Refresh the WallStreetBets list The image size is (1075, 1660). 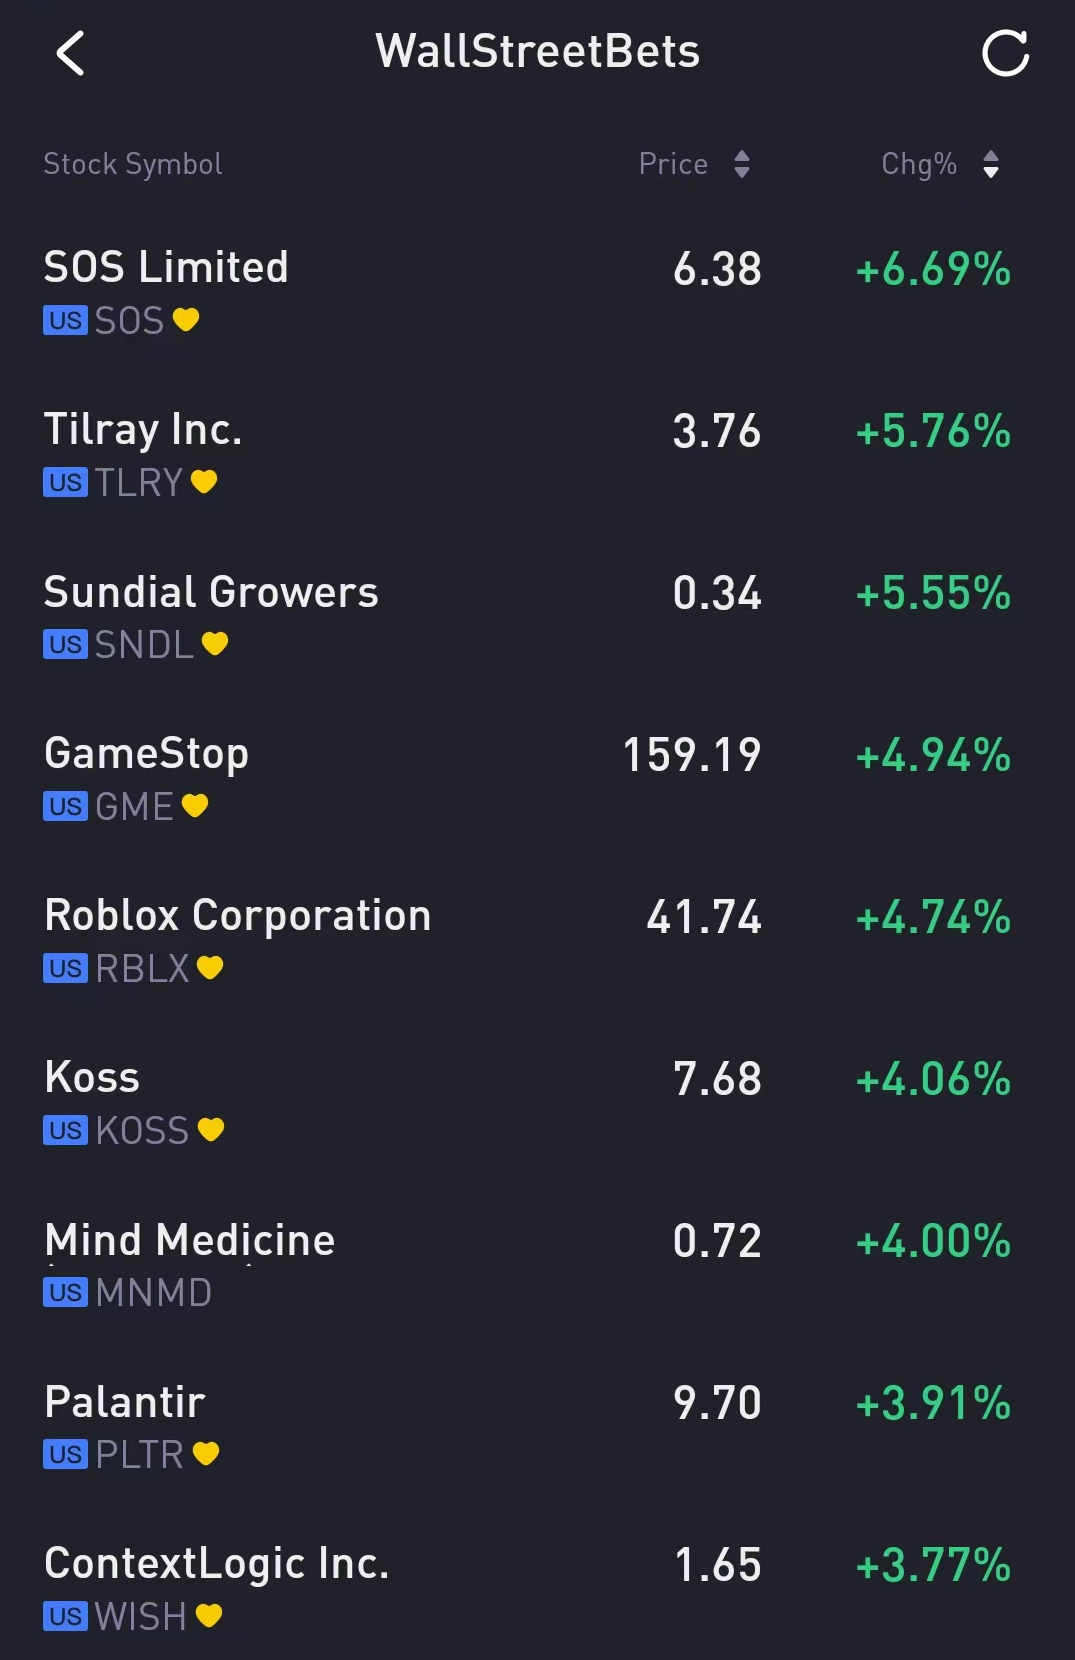click(1005, 53)
